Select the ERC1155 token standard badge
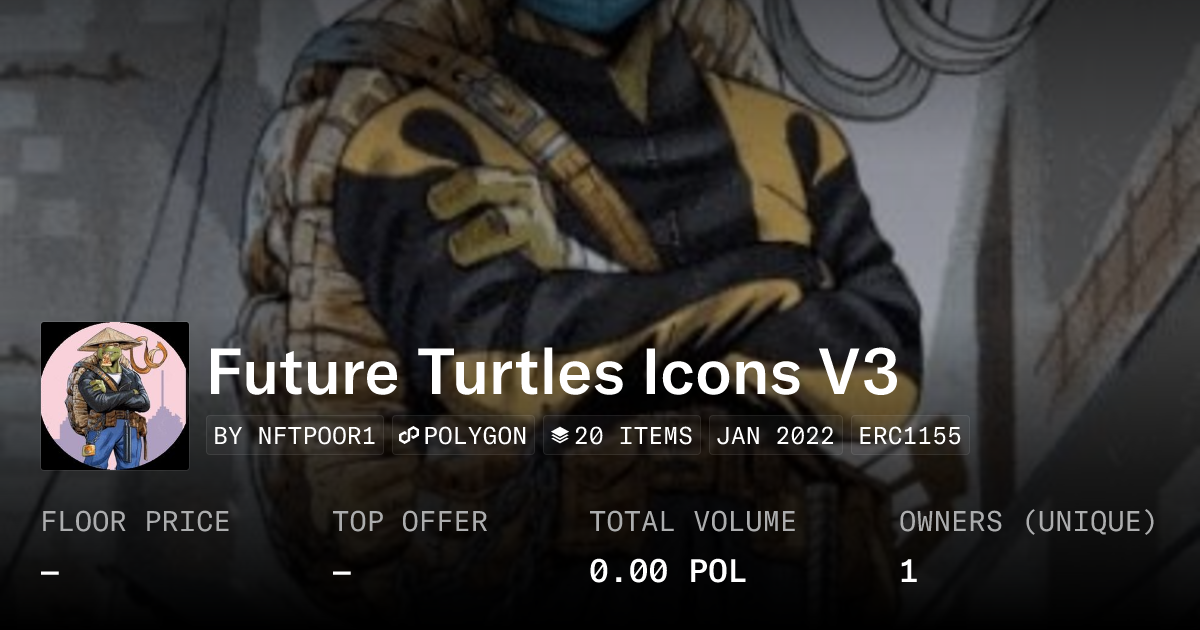 tap(910, 436)
